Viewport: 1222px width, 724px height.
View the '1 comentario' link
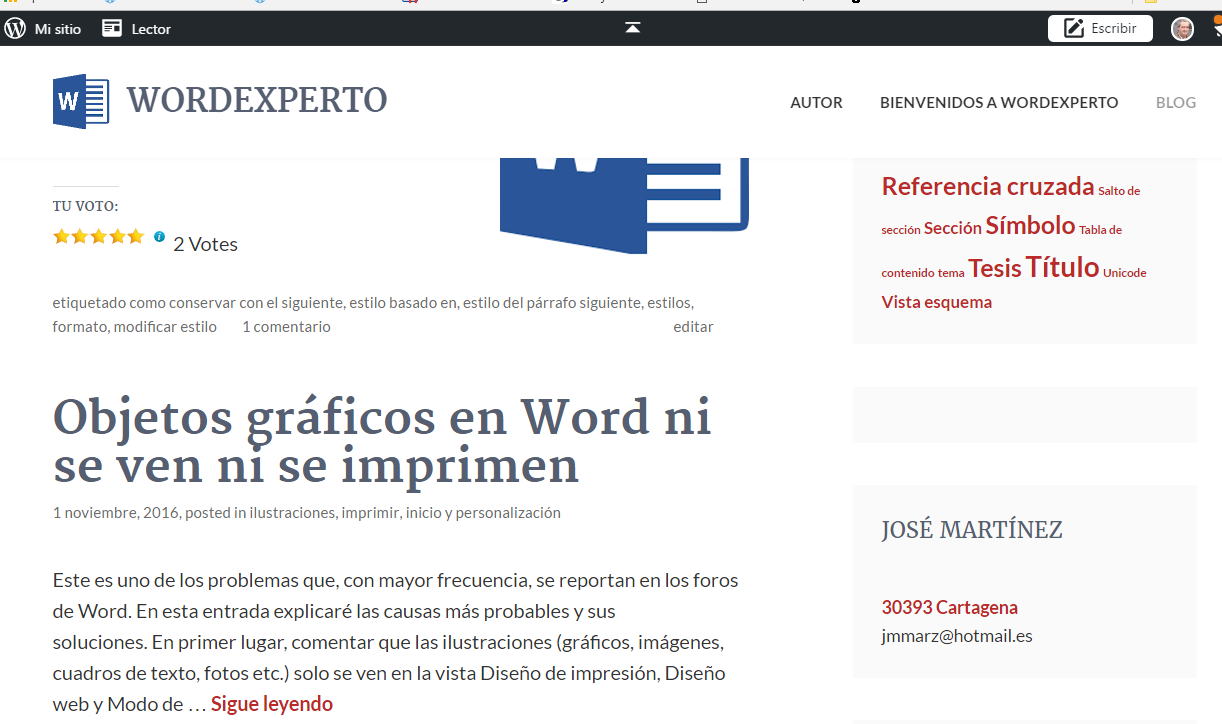click(286, 327)
